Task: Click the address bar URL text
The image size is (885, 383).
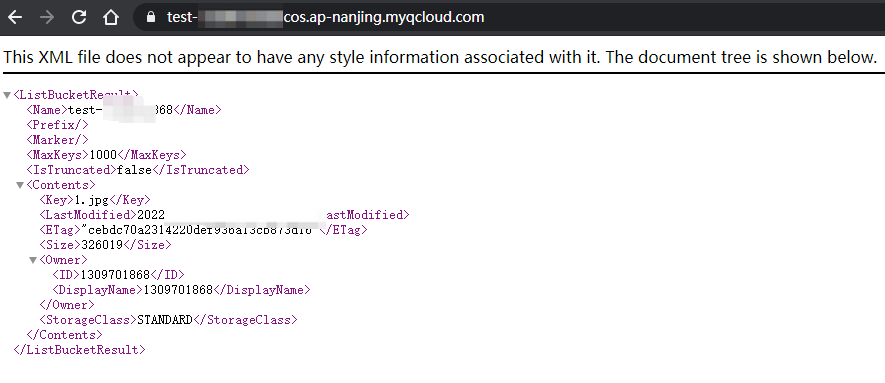Action: pyautogui.click(x=326, y=17)
